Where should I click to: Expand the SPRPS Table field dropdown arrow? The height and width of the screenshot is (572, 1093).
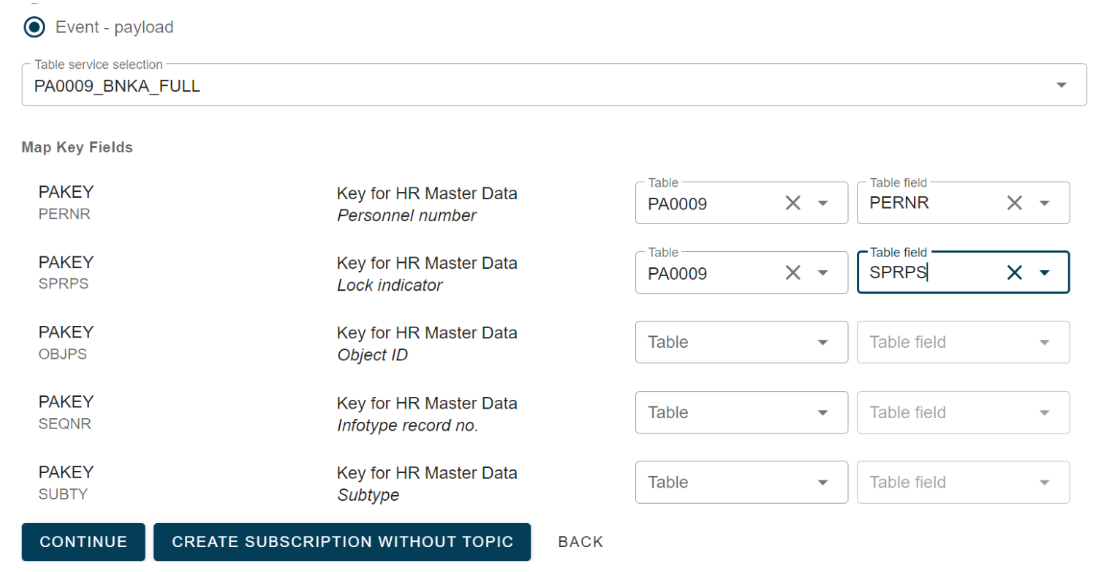(x=1044, y=273)
